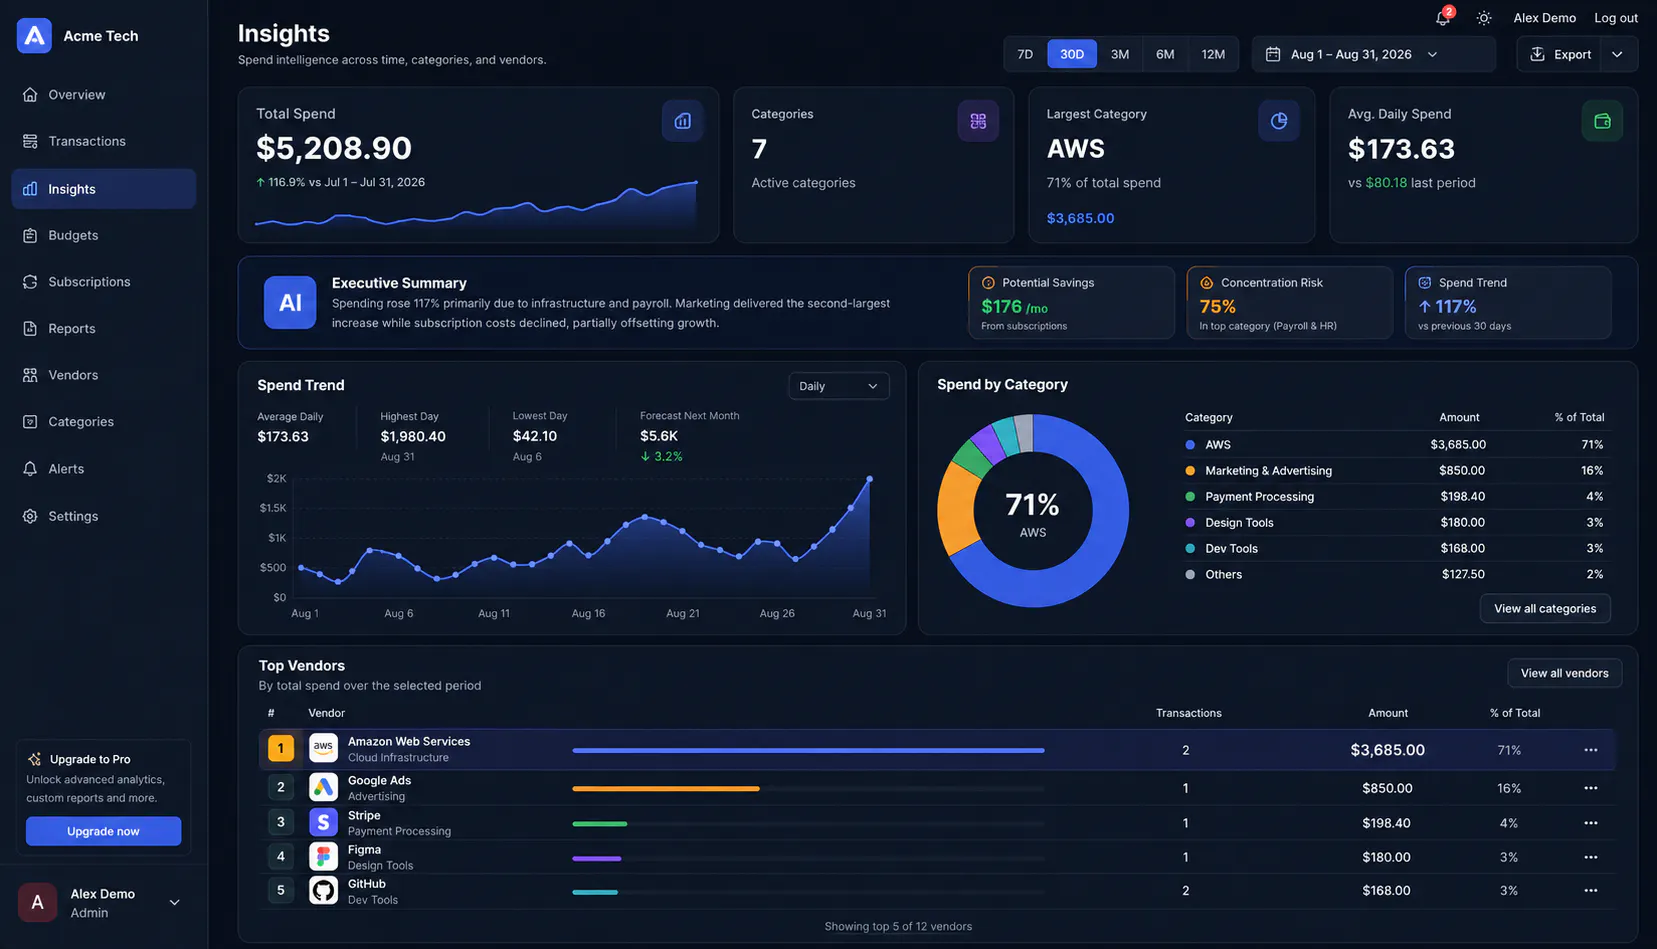Click the GitHub vendor logo
Image resolution: width=1657 pixels, height=949 pixels.
323,890
